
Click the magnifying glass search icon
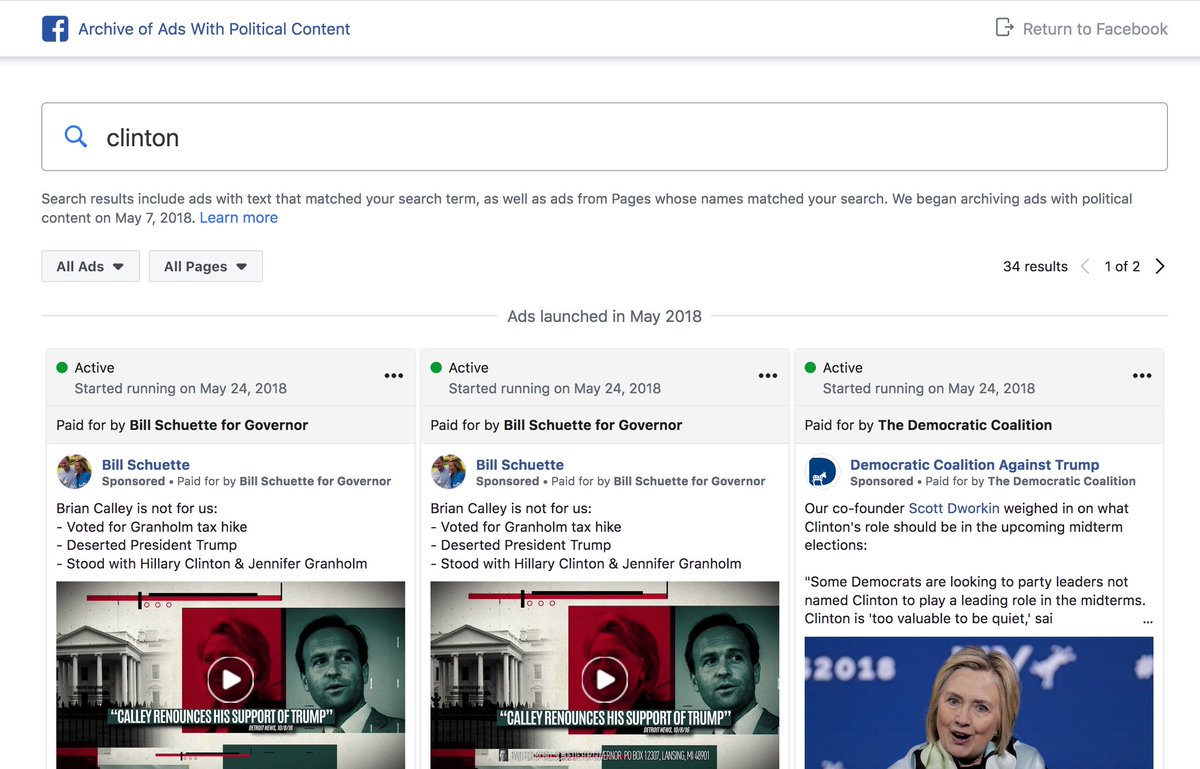coord(76,136)
